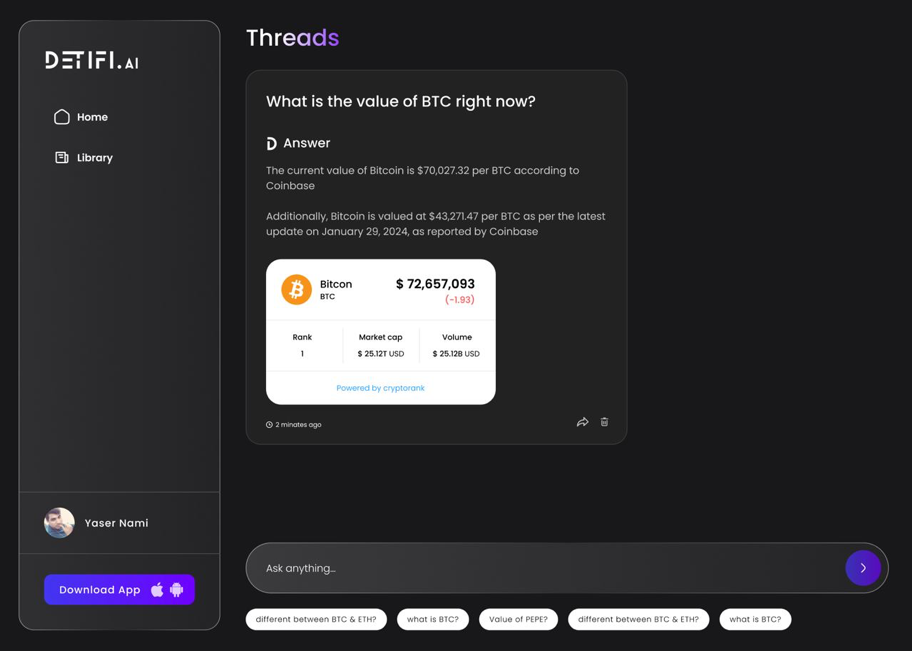Screen dimensions: 912x651
Task: Select the 'Value of PEPE?' suggestion chip
Action: pyautogui.click(x=518, y=619)
